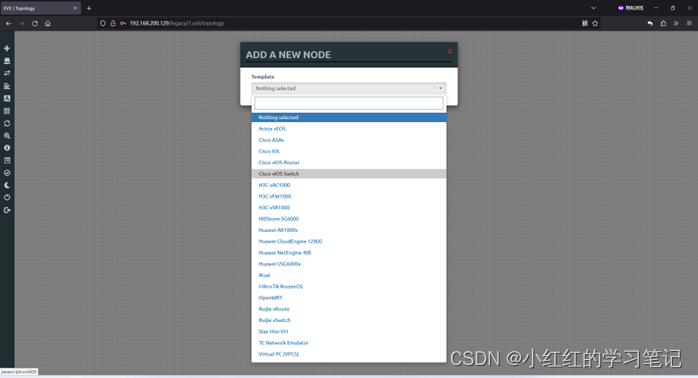Select Ruijie vSwitch template
The height and width of the screenshot is (378, 698).
[x=349, y=321]
